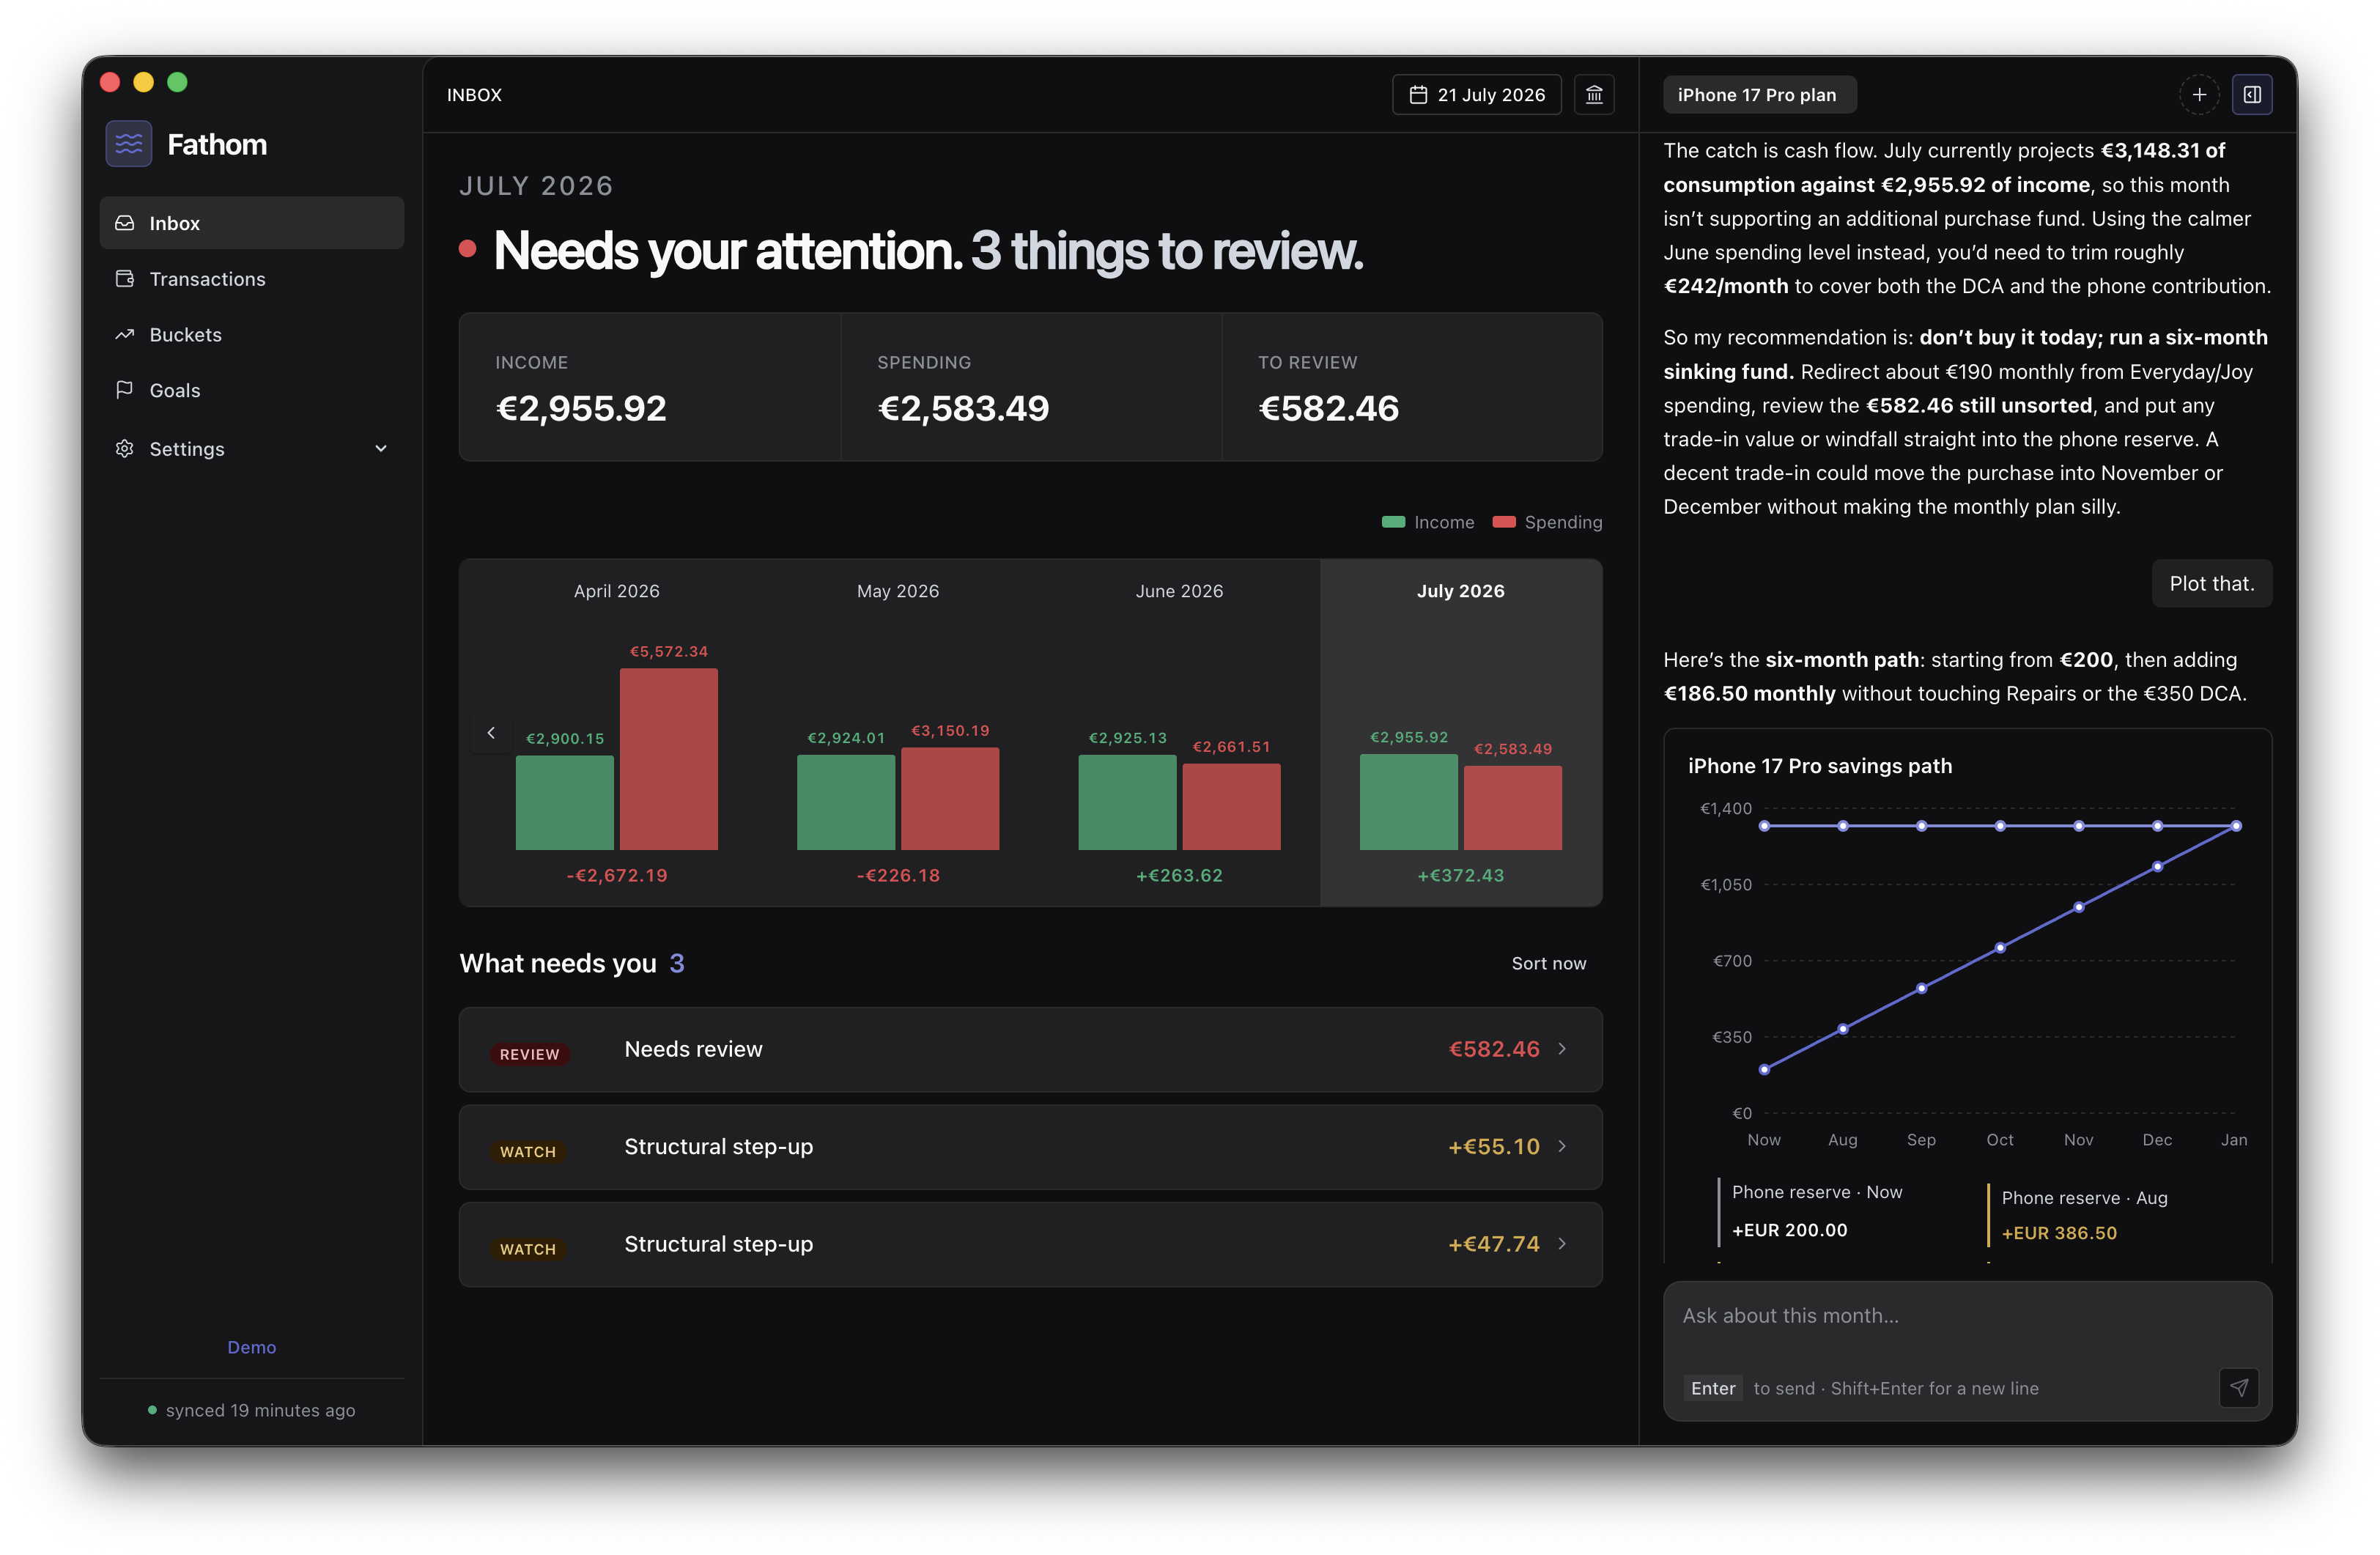Image resolution: width=2380 pixels, height=1555 pixels.
Task: Expand chevron on the +€47.74 row
Action: point(1562,1244)
